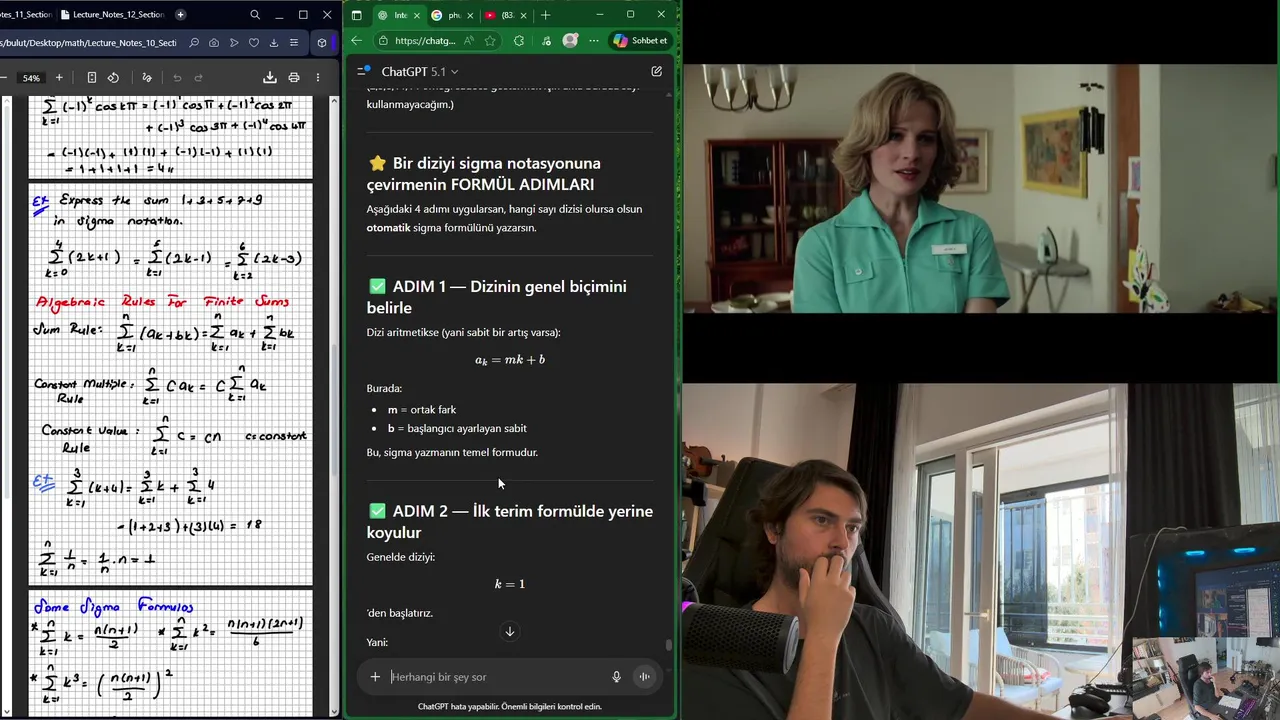Click the 54% zoom level field
Viewport: 1280px width, 720px height.
coord(32,78)
